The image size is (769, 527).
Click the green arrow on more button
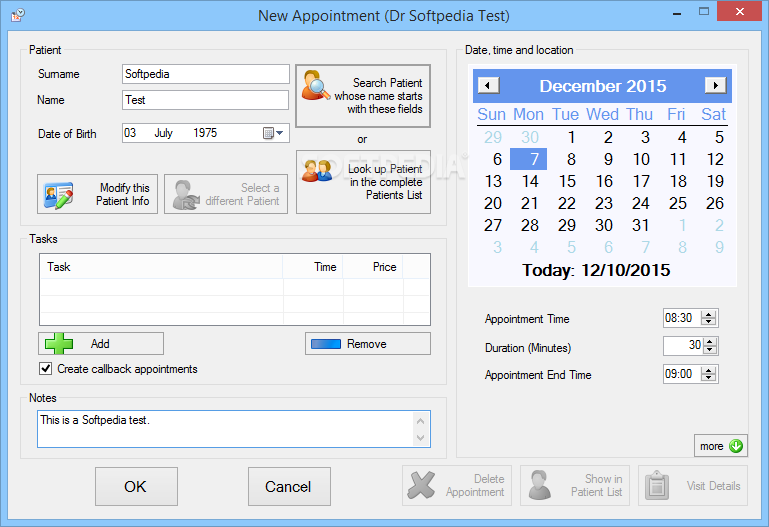(x=736, y=446)
